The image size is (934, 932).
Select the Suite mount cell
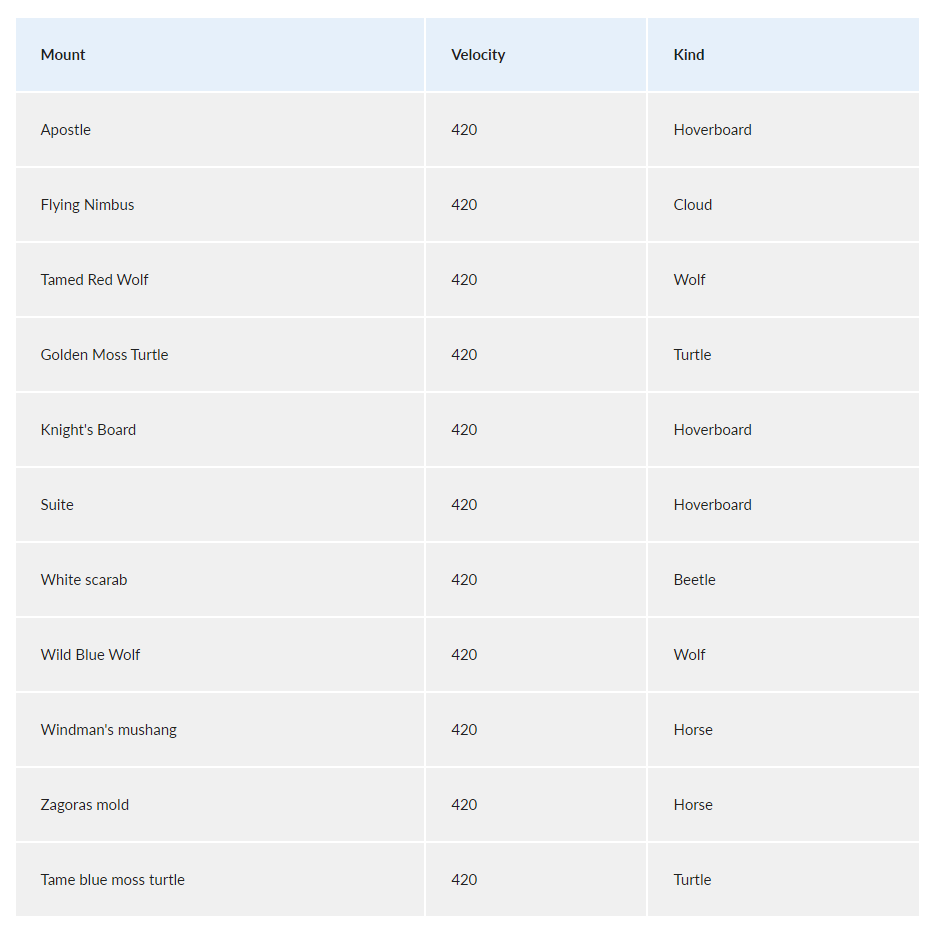220,505
